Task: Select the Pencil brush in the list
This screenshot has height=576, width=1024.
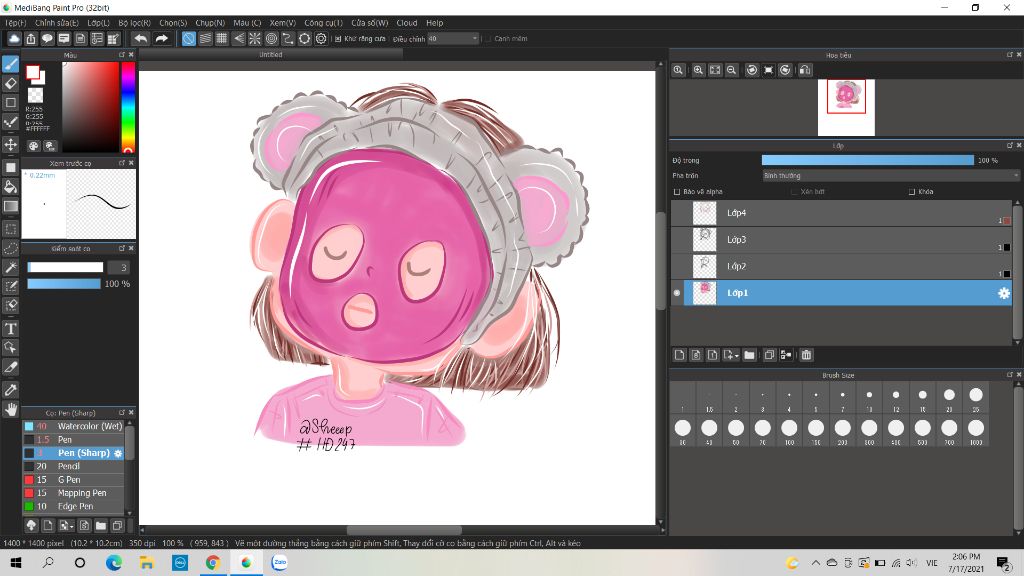Action: coord(74,466)
